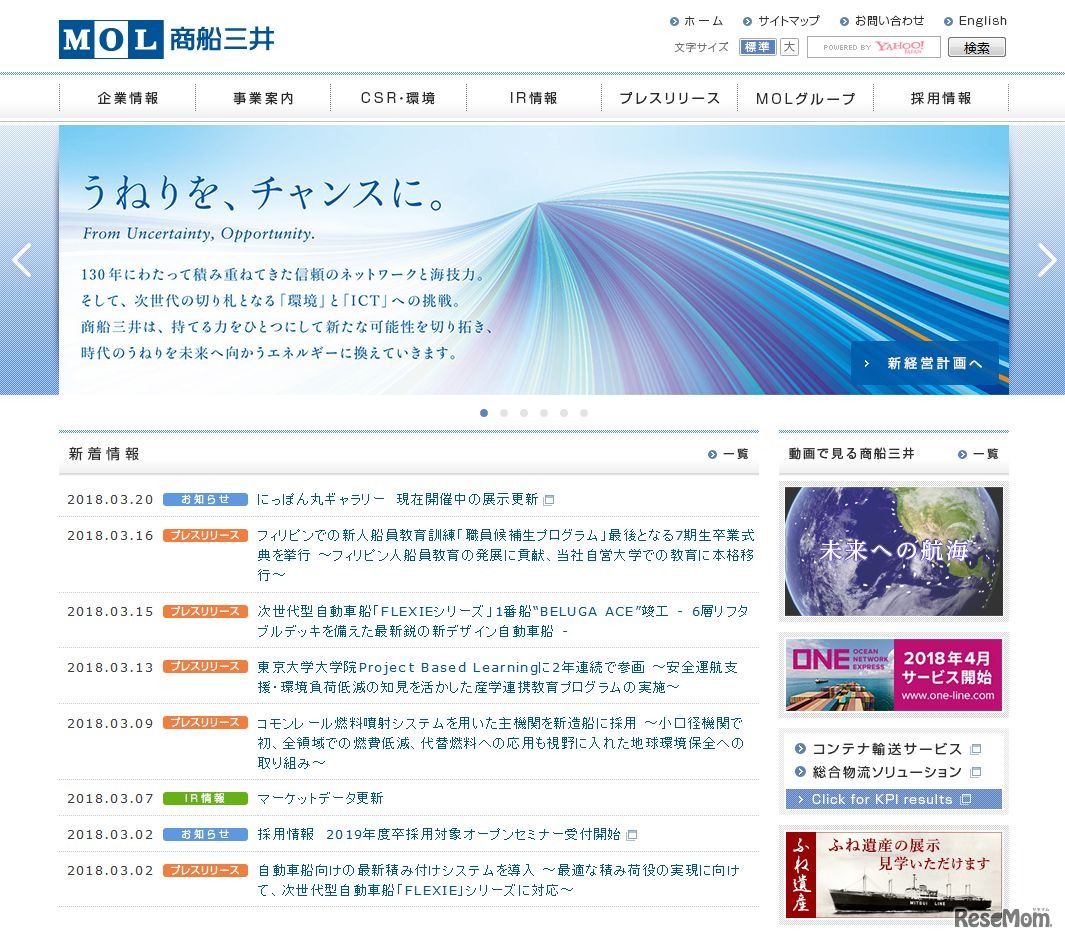Open the プレスリリース menu

click(670, 99)
